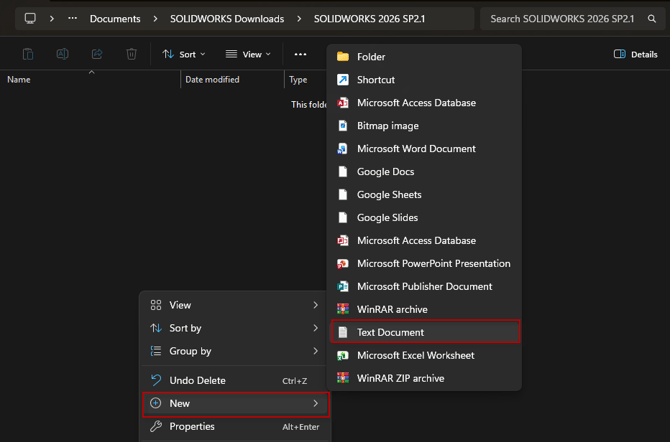The width and height of the screenshot is (670, 442).
Task: Click the Group by list icon
Action: click(x=156, y=351)
